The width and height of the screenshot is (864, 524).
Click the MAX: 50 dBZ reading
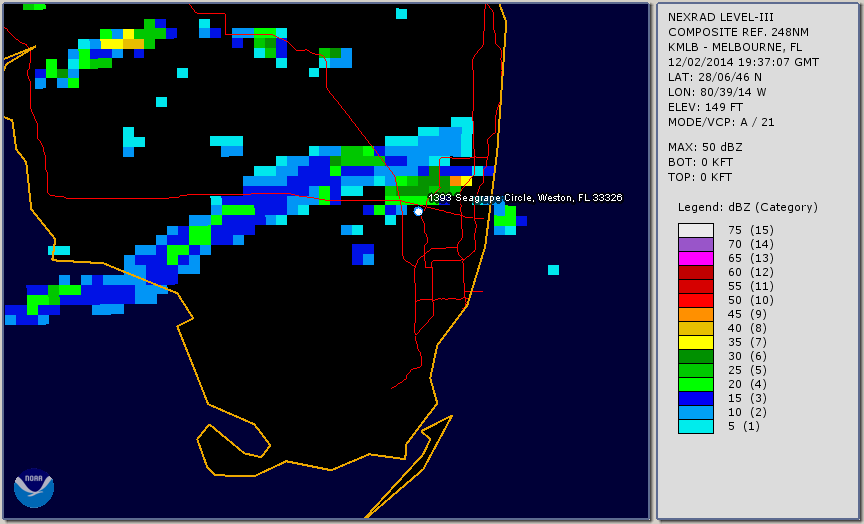pyautogui.click(x=705, y=147)
